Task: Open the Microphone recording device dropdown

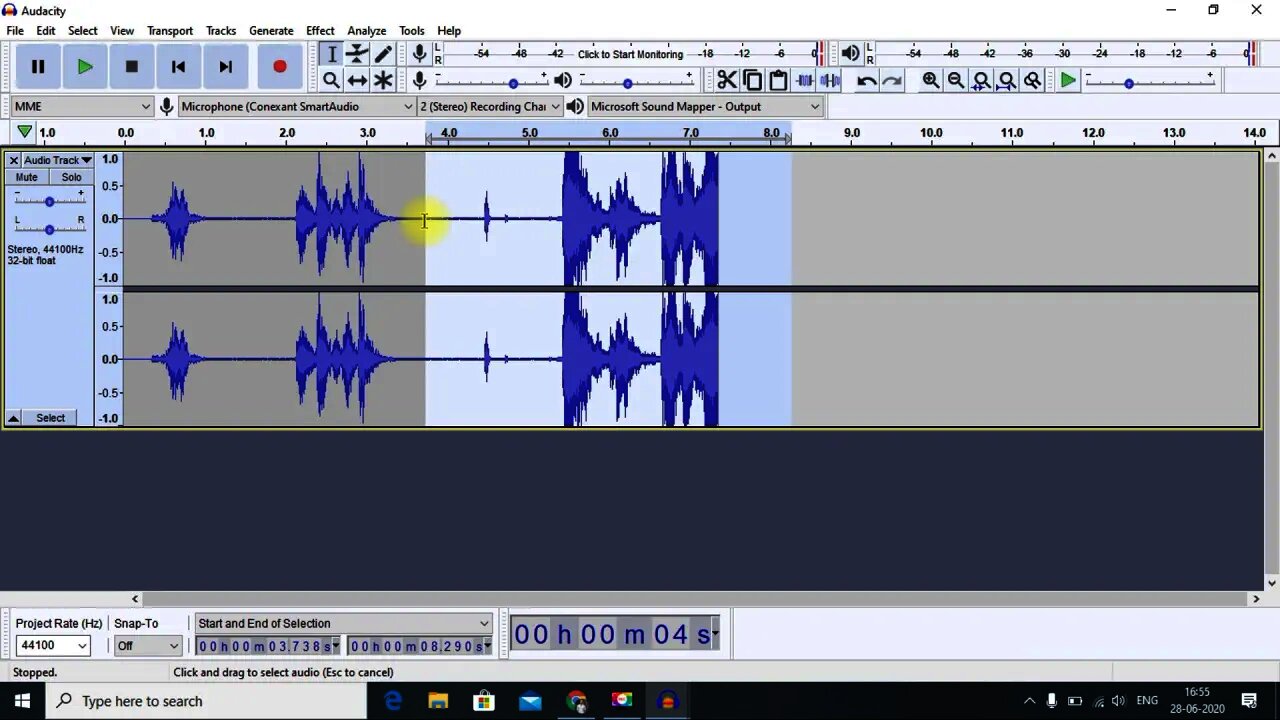Action: click(x=296, y=106)
